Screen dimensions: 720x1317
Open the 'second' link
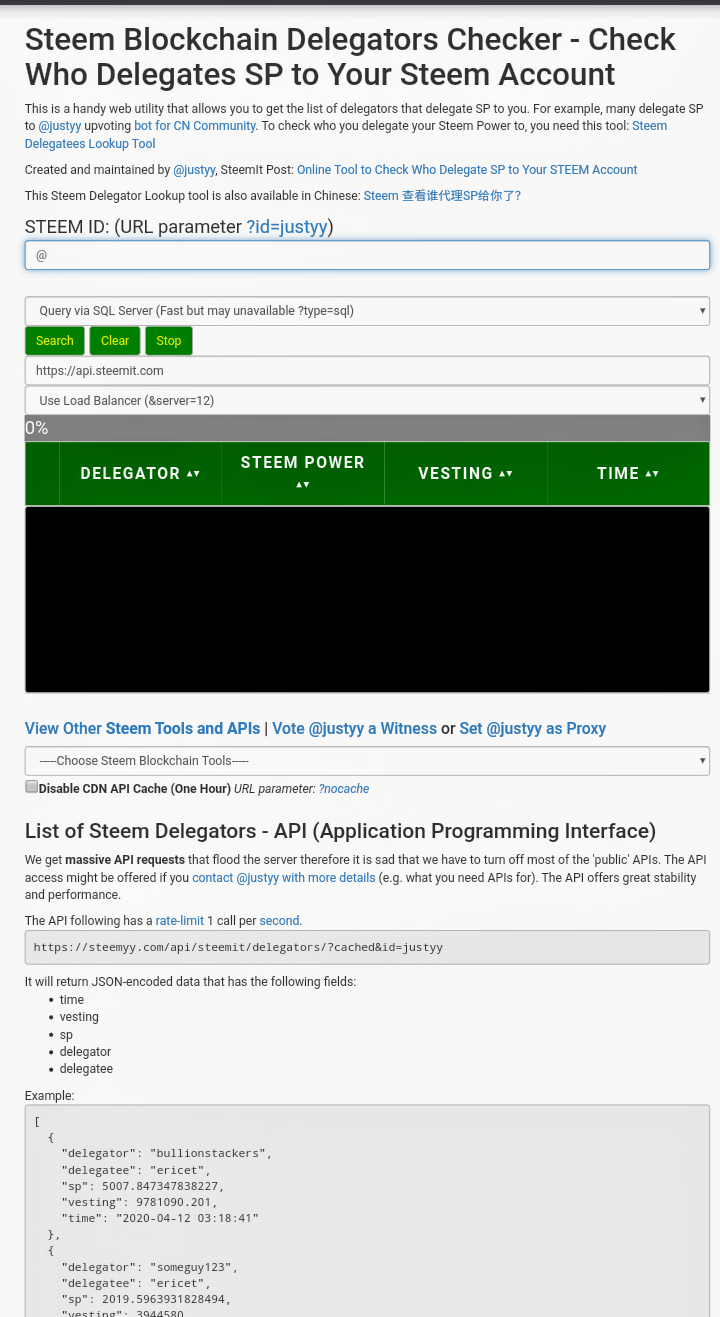click(280, 921)
